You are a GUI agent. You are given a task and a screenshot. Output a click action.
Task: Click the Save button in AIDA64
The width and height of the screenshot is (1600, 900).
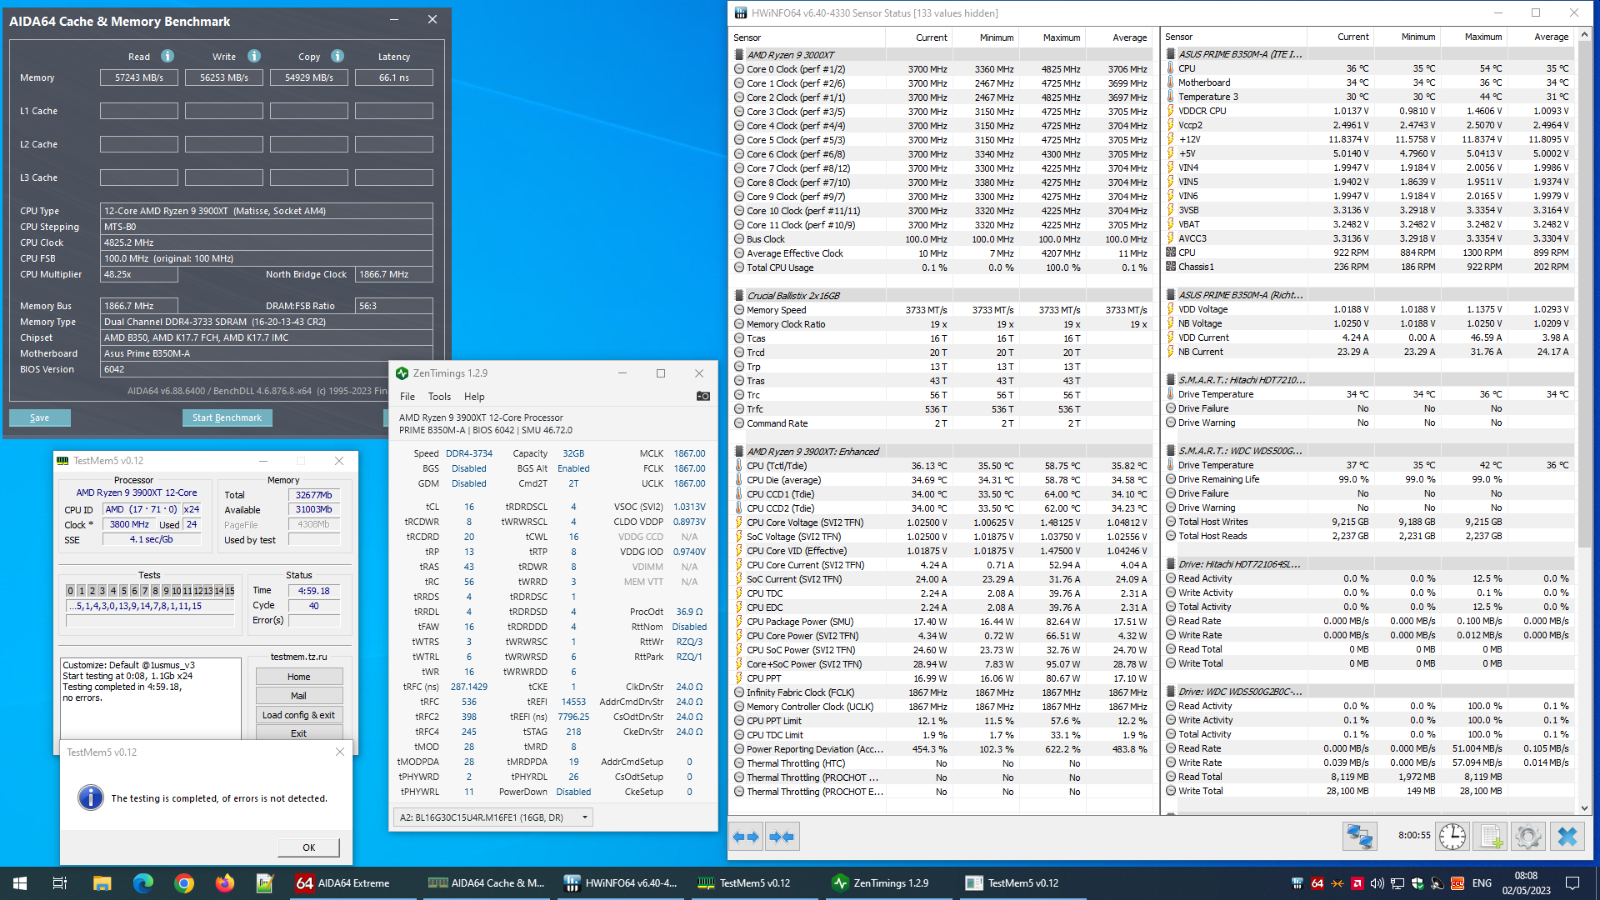(40, 418)
